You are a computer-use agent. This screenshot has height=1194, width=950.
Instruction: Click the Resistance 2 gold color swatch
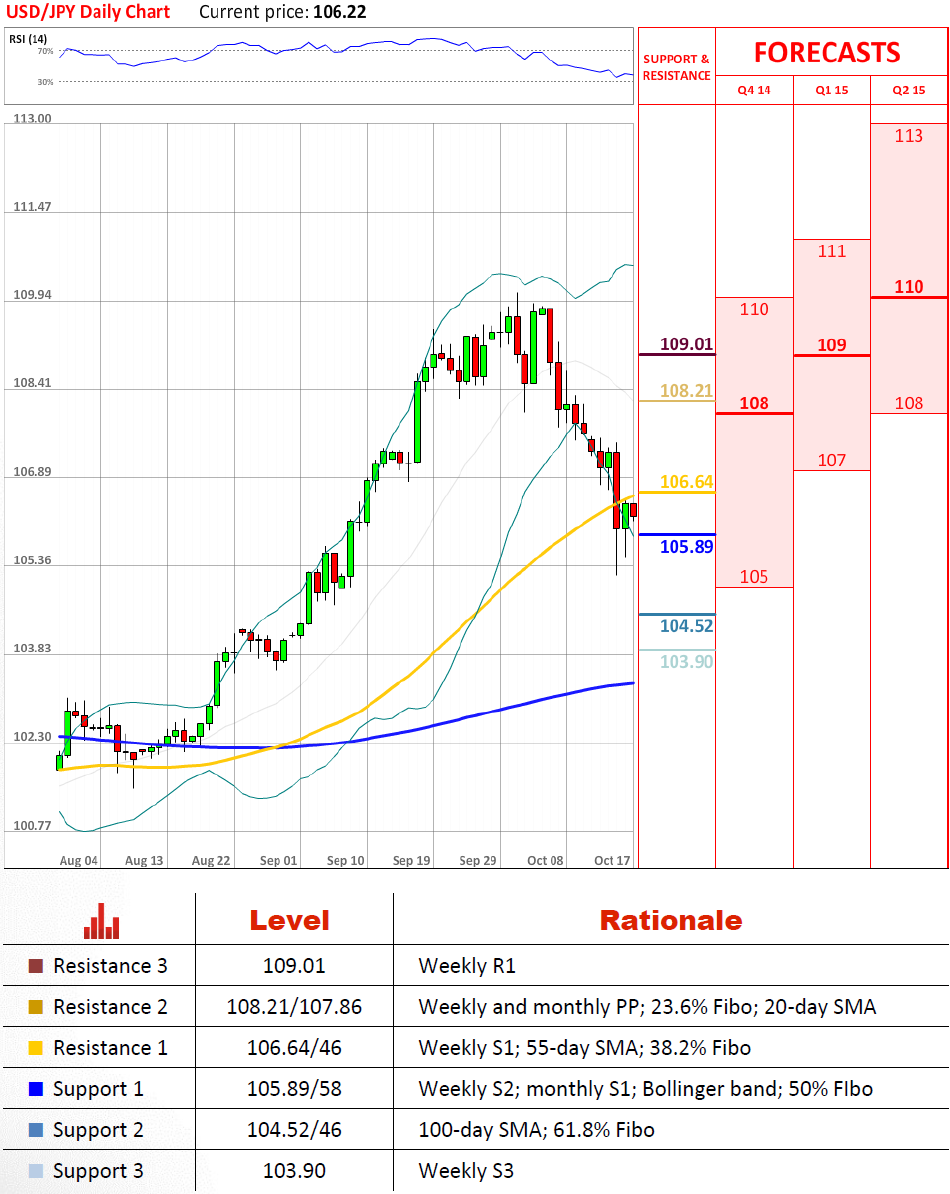coord(36,1007)
